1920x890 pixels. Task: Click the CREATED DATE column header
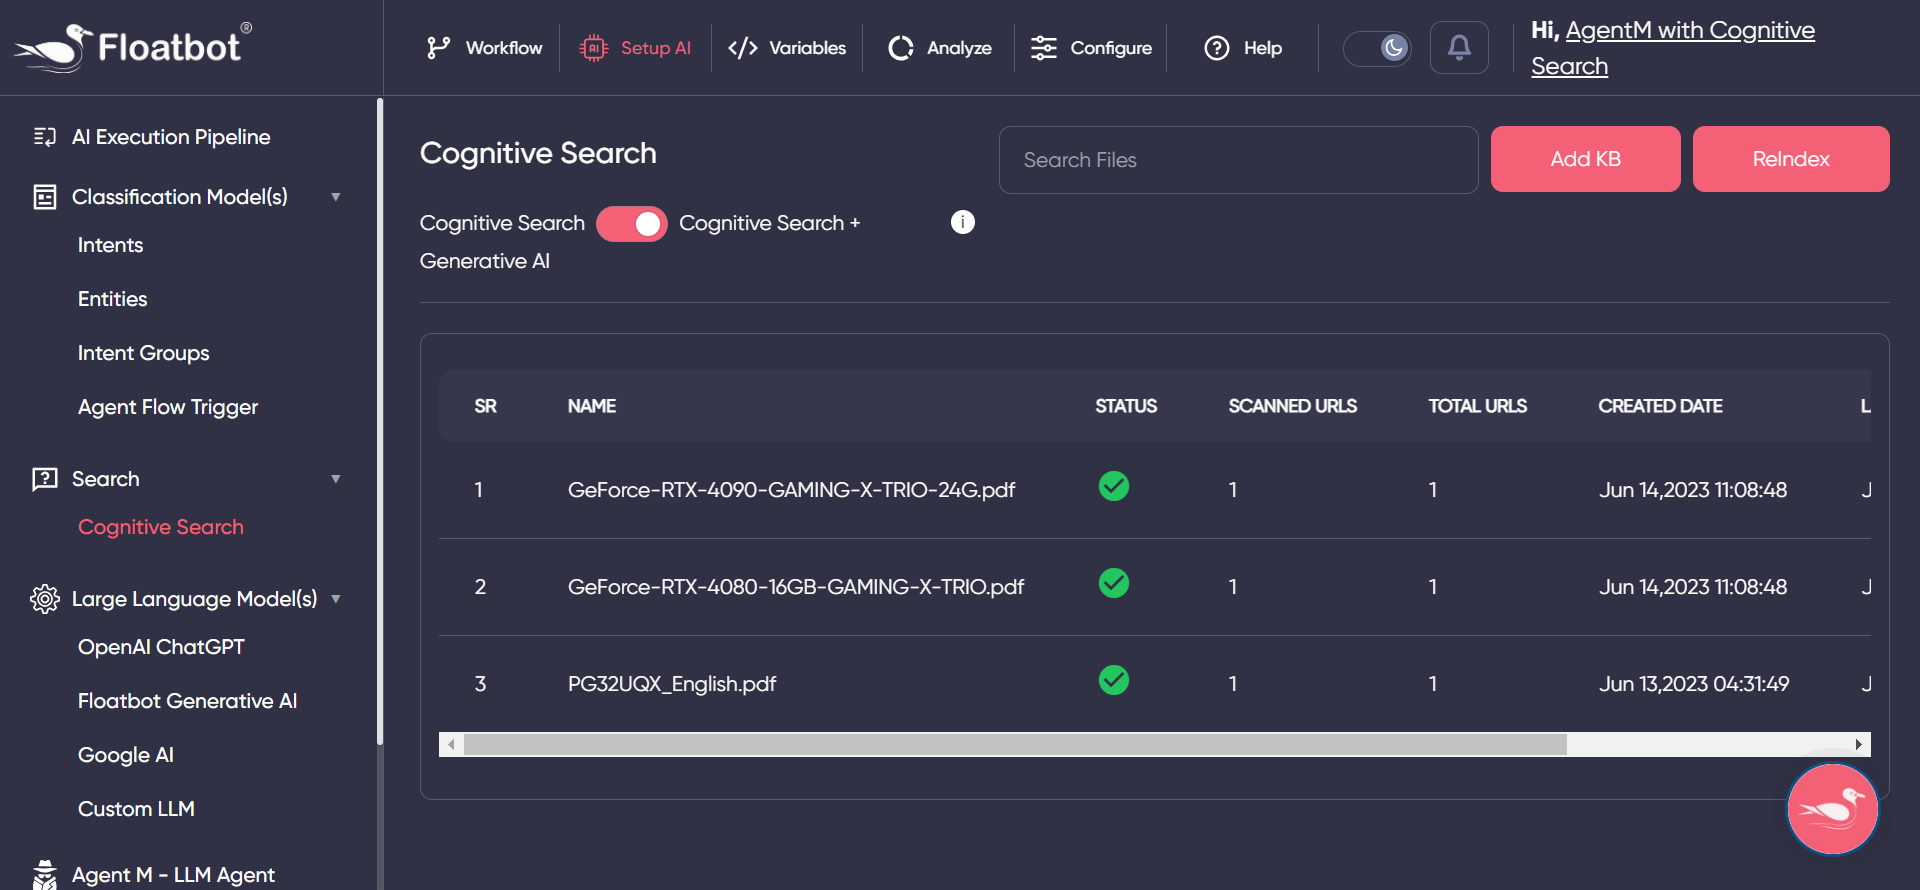tap(1660, 406)
